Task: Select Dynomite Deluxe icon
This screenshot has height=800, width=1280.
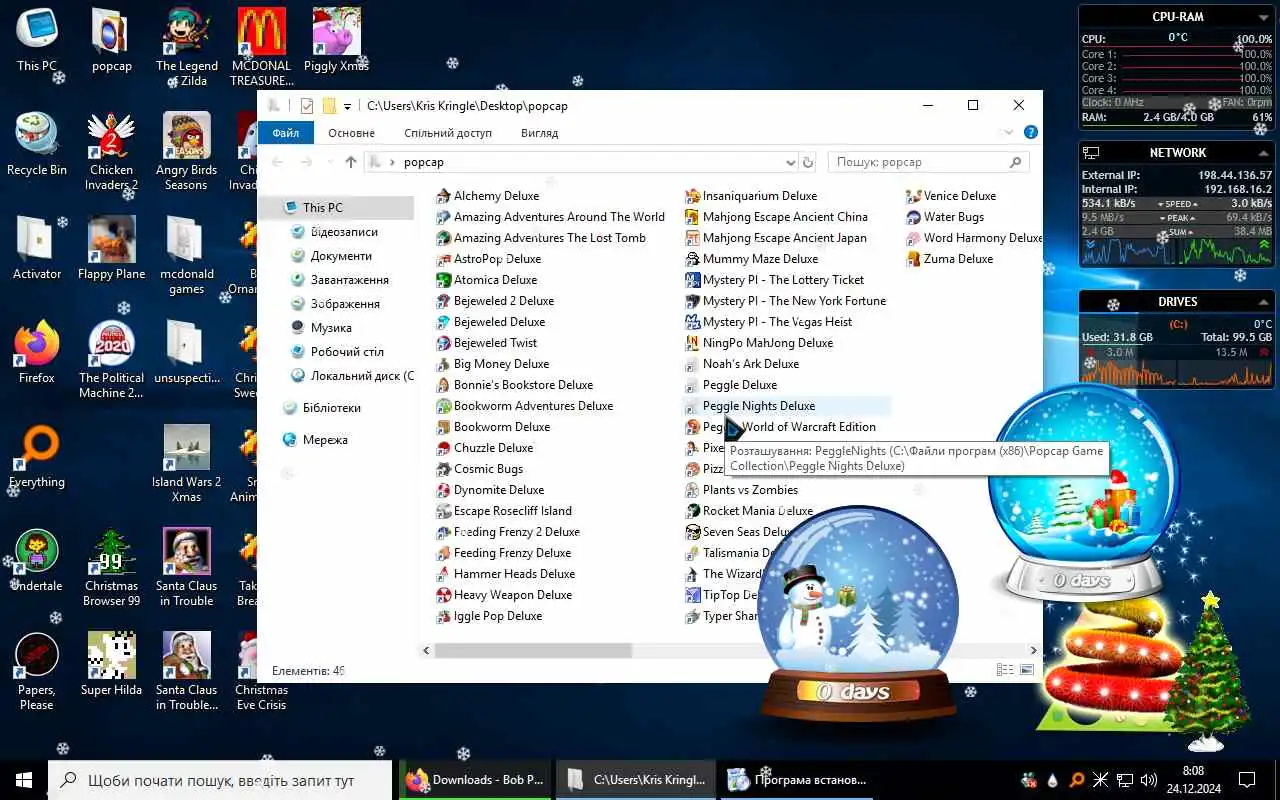Action: click(x=444, y=490)
